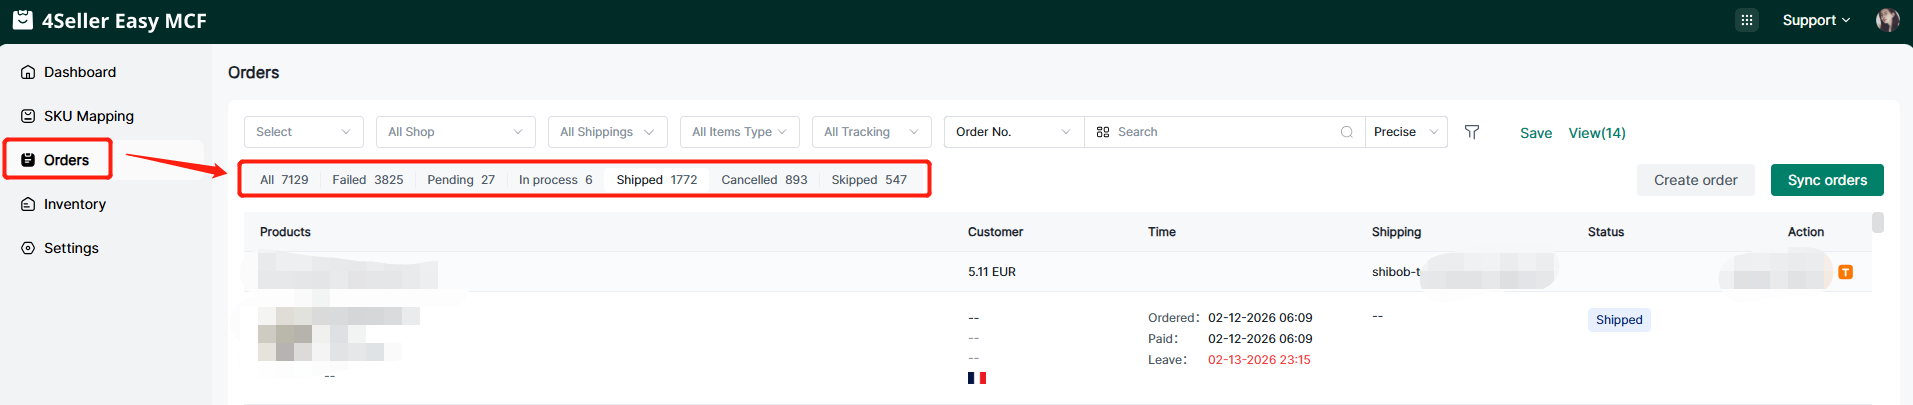The width and height of the screenshot is (1913, 405).
Task: Switch to the Failed orders tab
Action: [x=367, y=180]
